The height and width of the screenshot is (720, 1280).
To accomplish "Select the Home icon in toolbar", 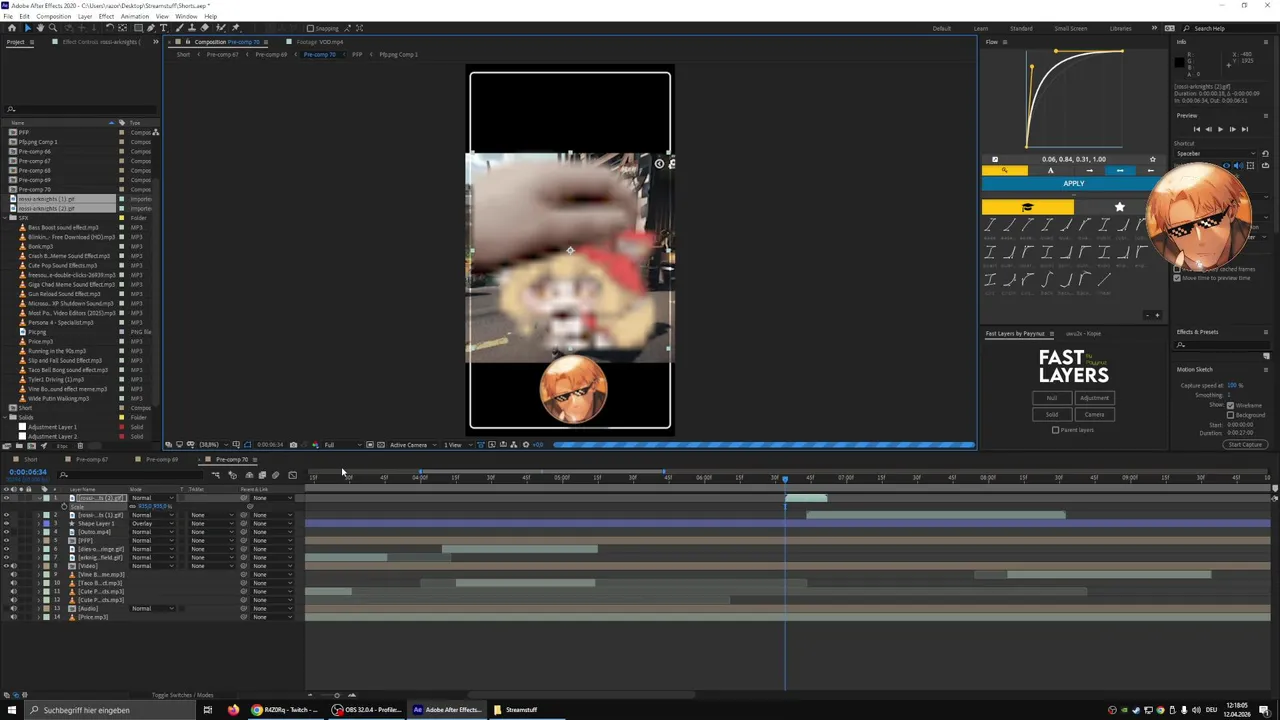I will tap(12, 28).
